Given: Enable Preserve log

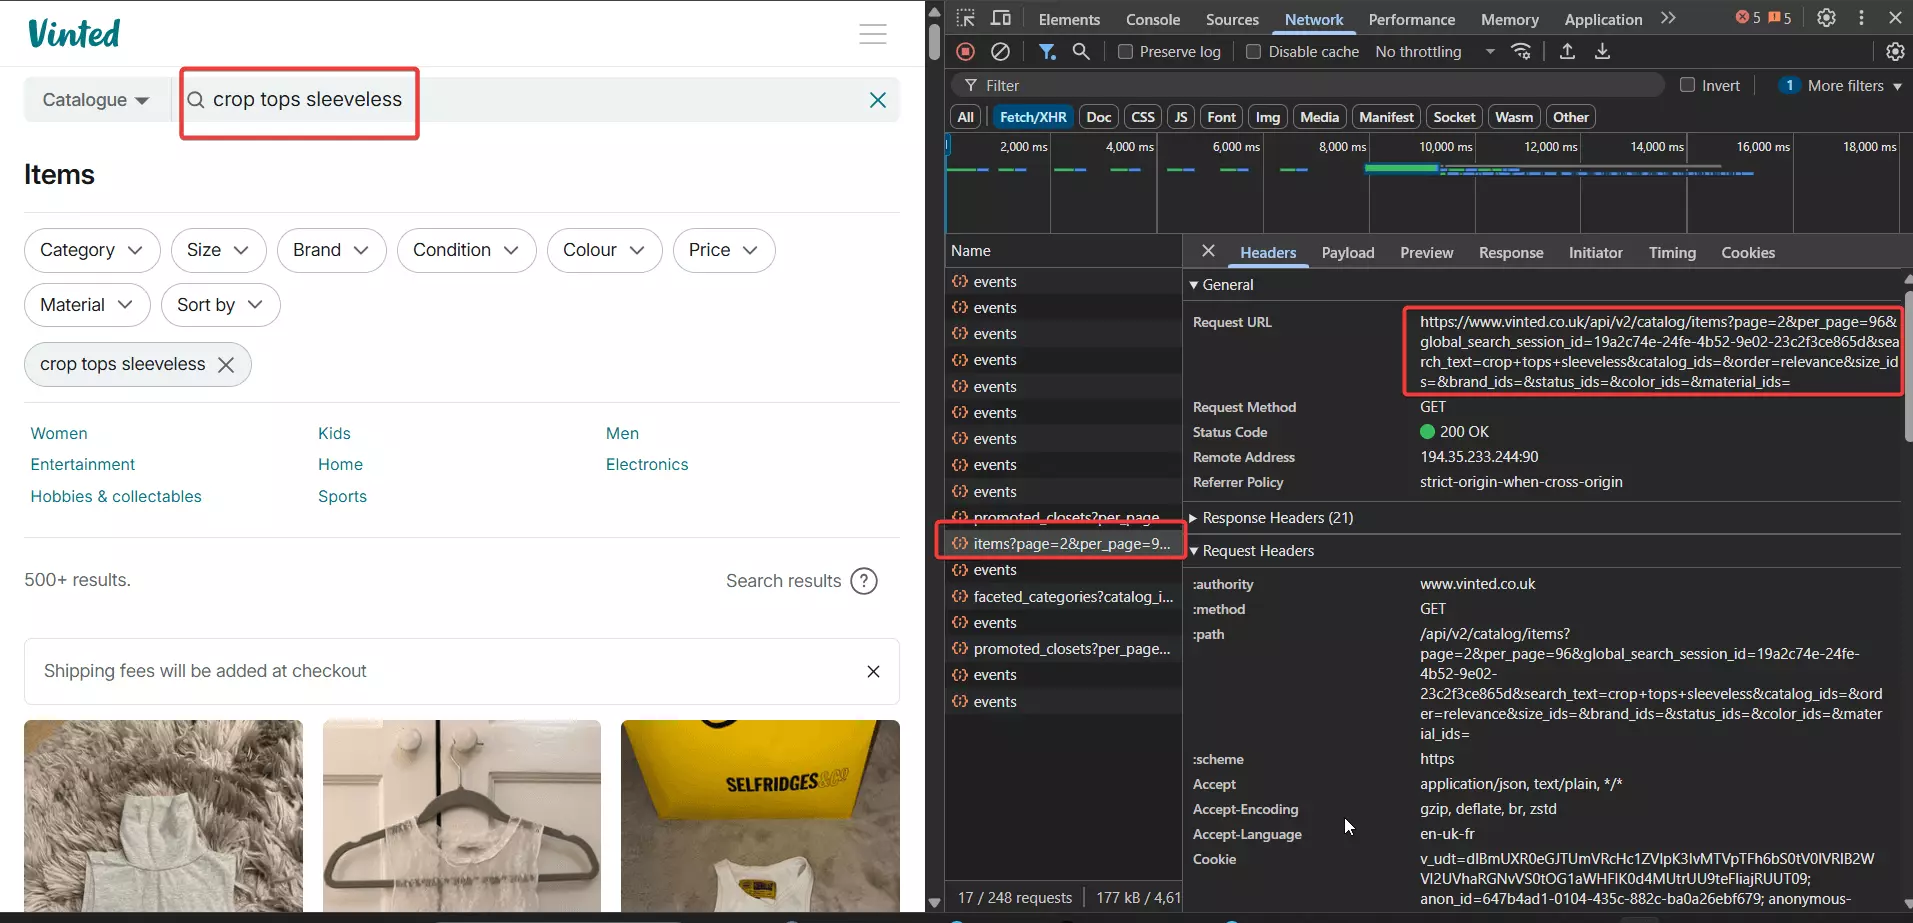Looking at the screenshot, I should [1125, 52].
